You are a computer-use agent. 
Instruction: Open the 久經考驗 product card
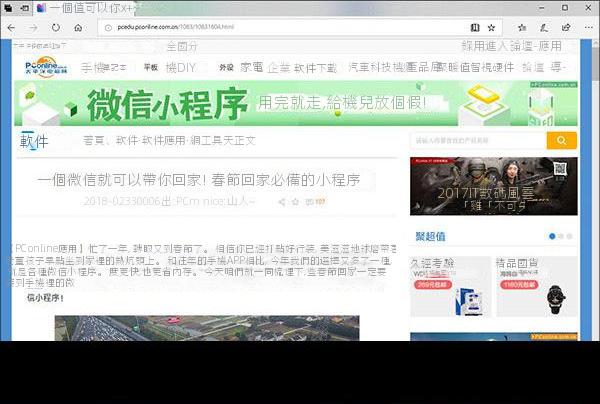tap(450, 287)
